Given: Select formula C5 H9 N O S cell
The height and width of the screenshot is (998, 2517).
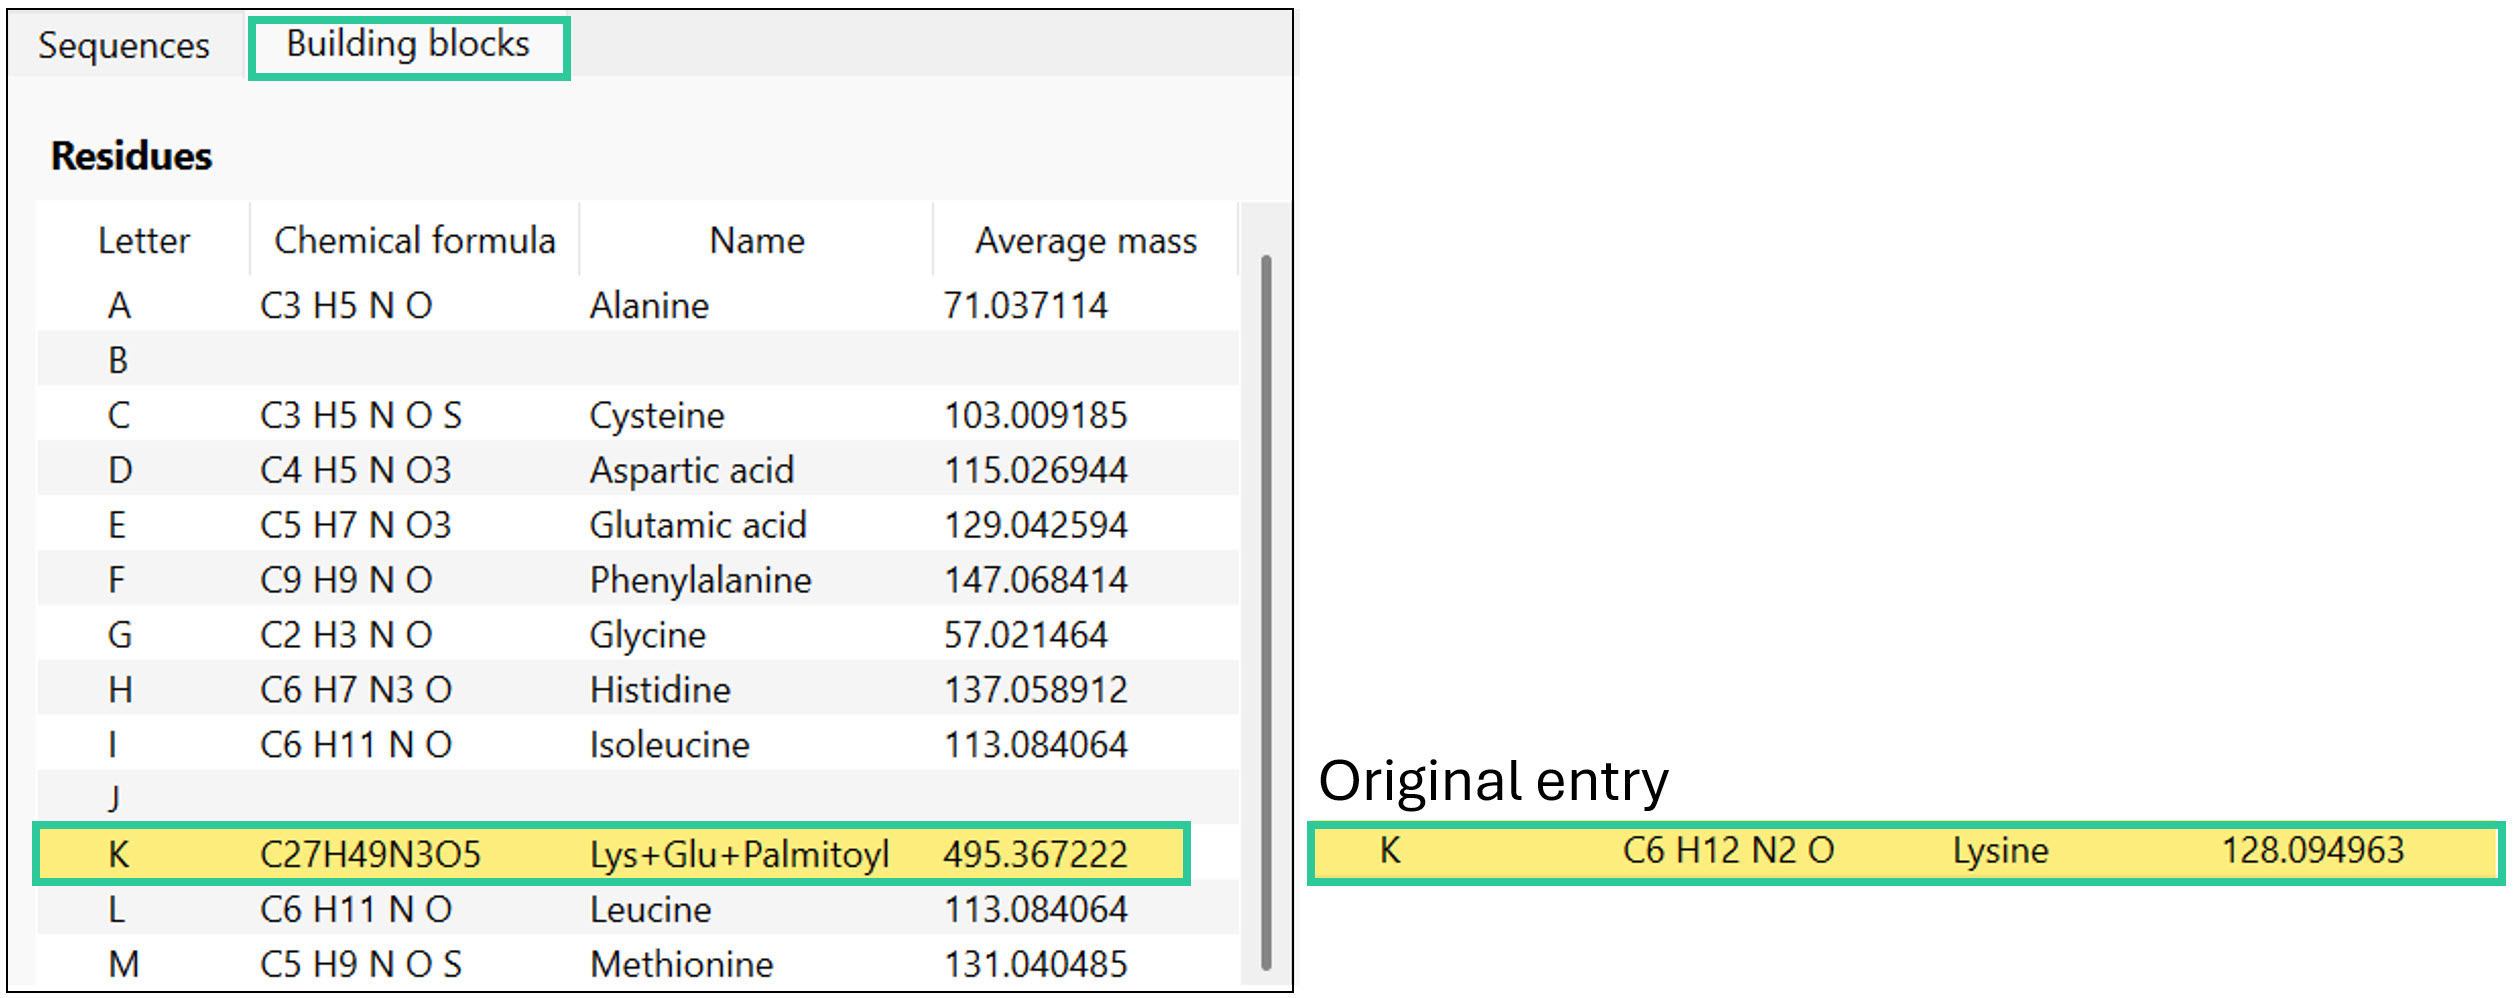Looking at the screenshot, I should (x=361, y=965).
